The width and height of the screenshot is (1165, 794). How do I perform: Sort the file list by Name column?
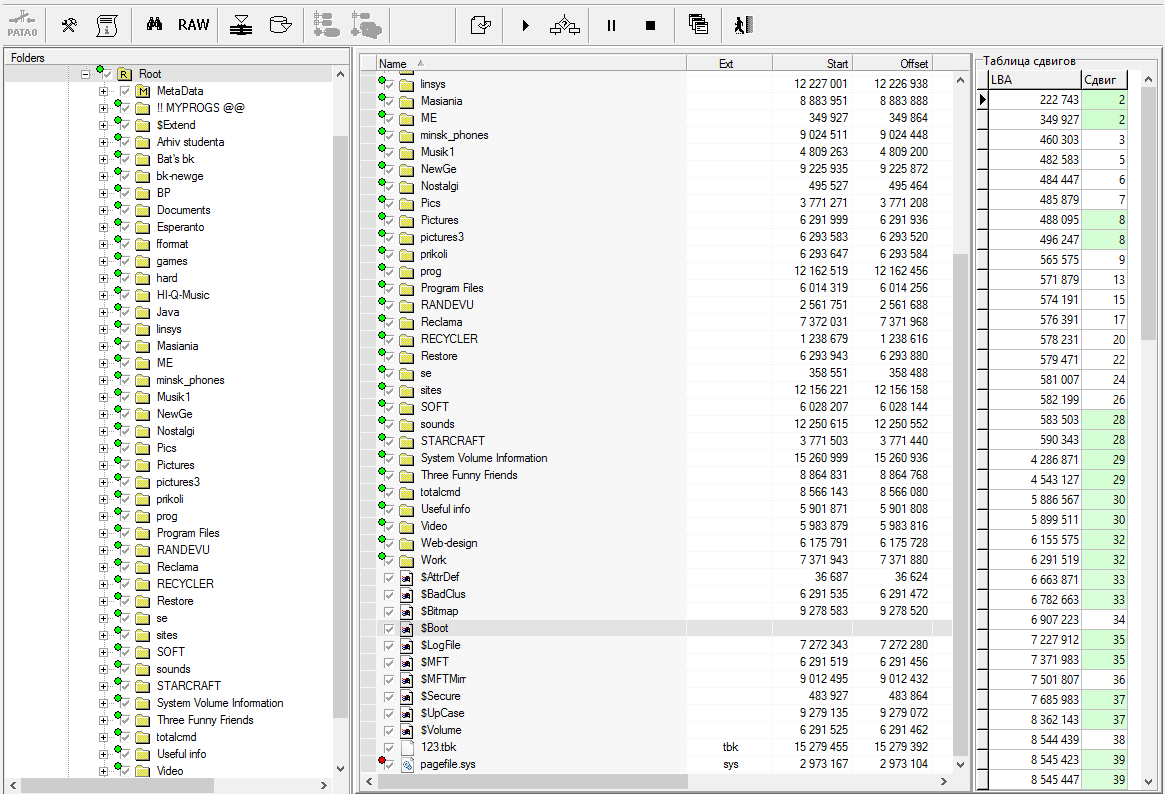pos(530,64)
